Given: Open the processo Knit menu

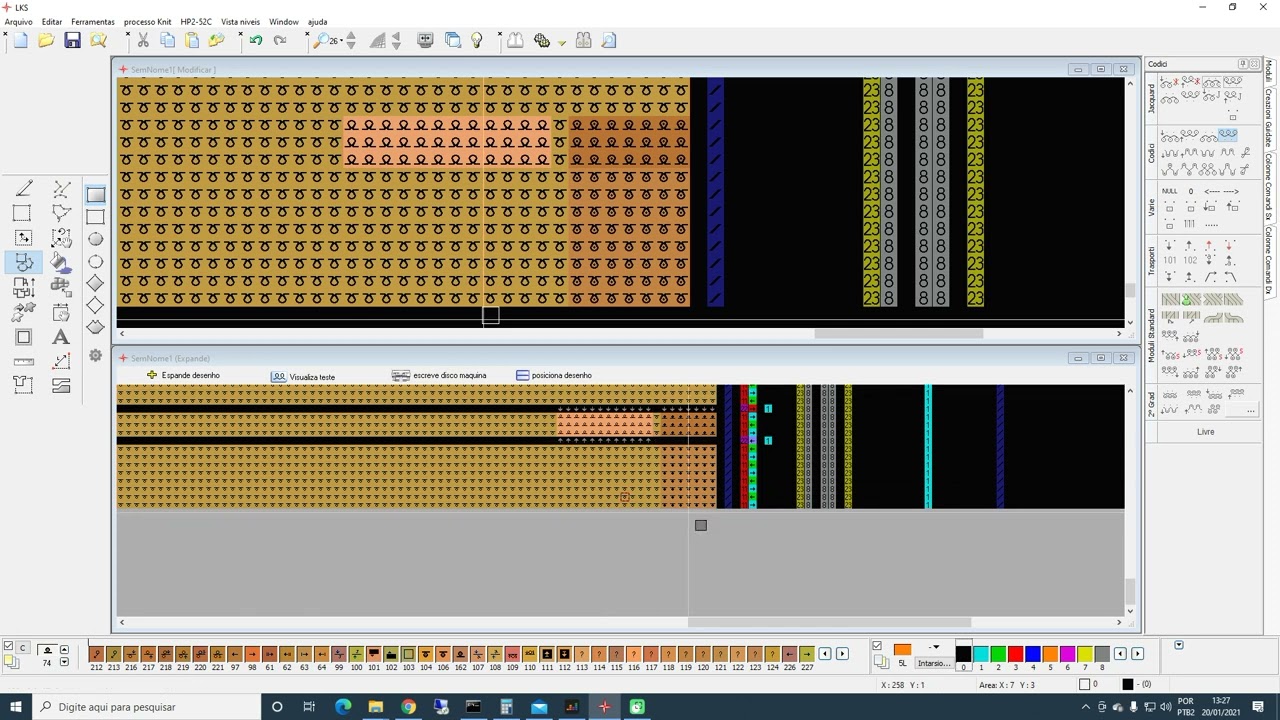Looking at the screenshot, I should tap(147, 21).
